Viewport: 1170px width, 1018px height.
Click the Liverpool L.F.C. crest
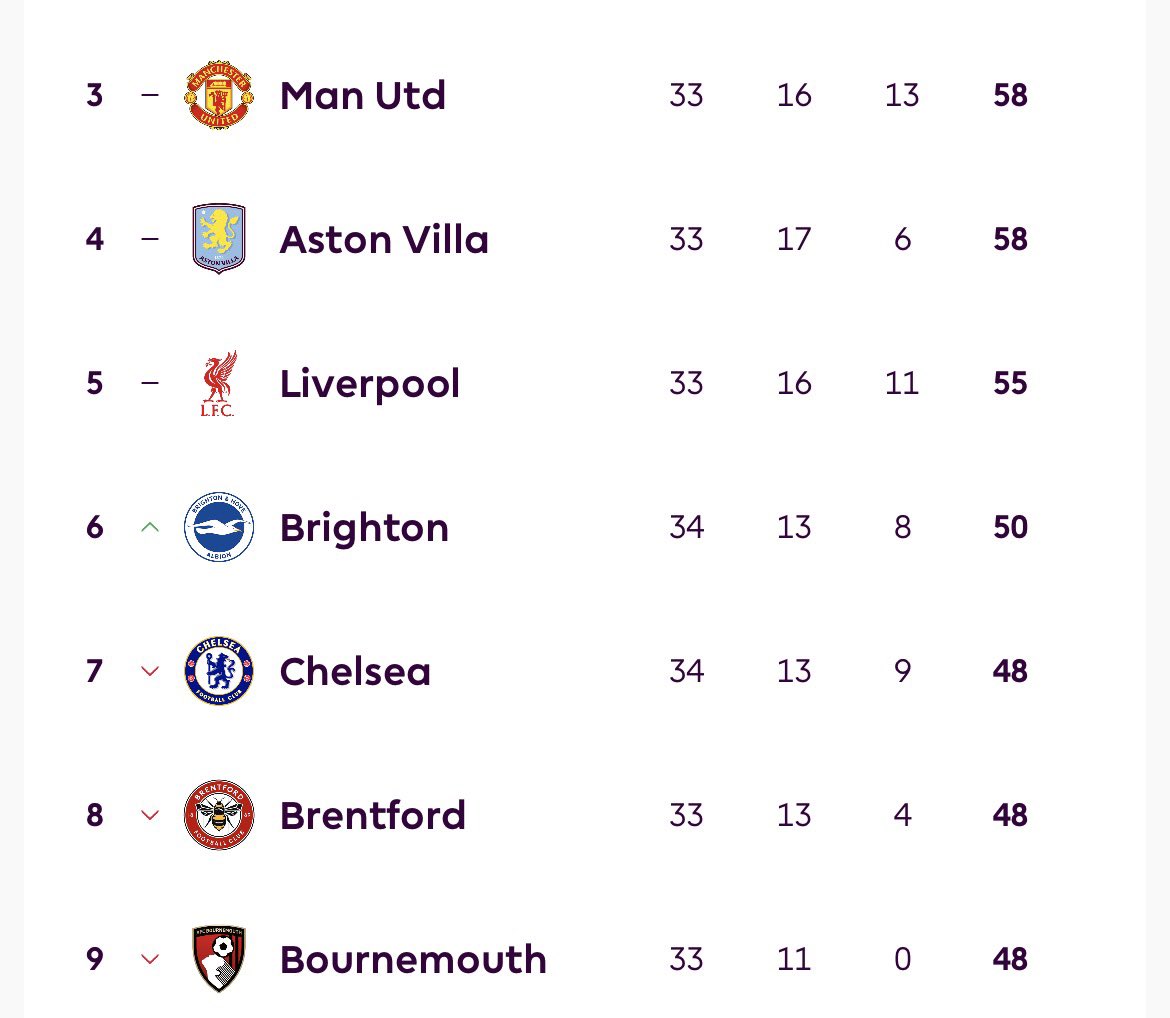[219, 383]
